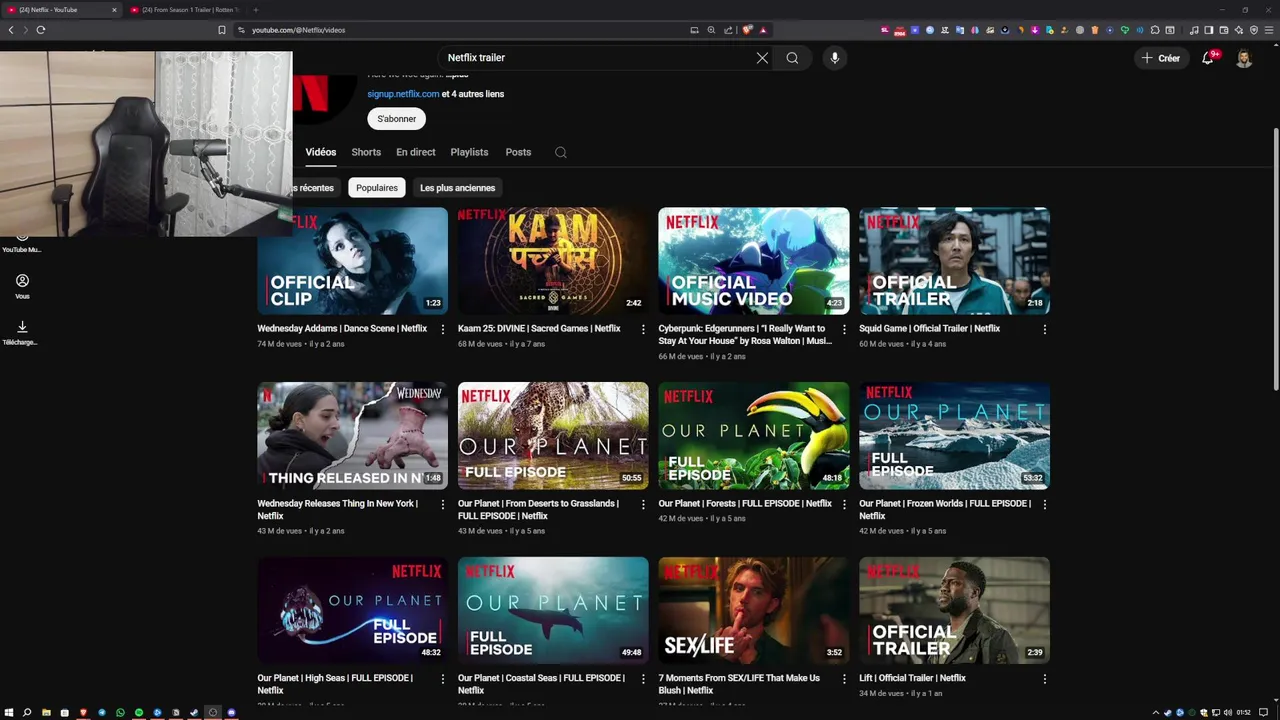Open the signup.netflix.com link
This screenshot has height=720, width=1280.
(403, 94)
